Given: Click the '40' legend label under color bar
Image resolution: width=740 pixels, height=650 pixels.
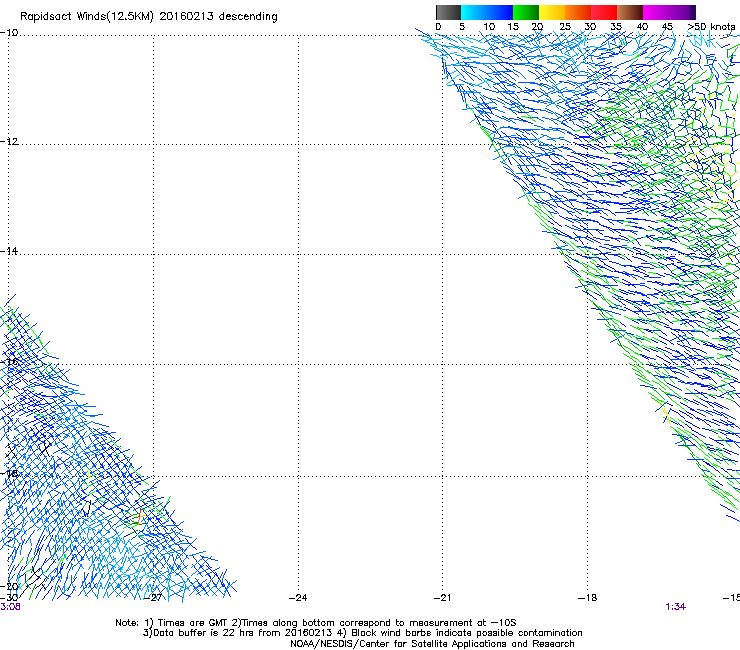Looking at the screenshot, I should pyautogui.click(x=642, y=27).
